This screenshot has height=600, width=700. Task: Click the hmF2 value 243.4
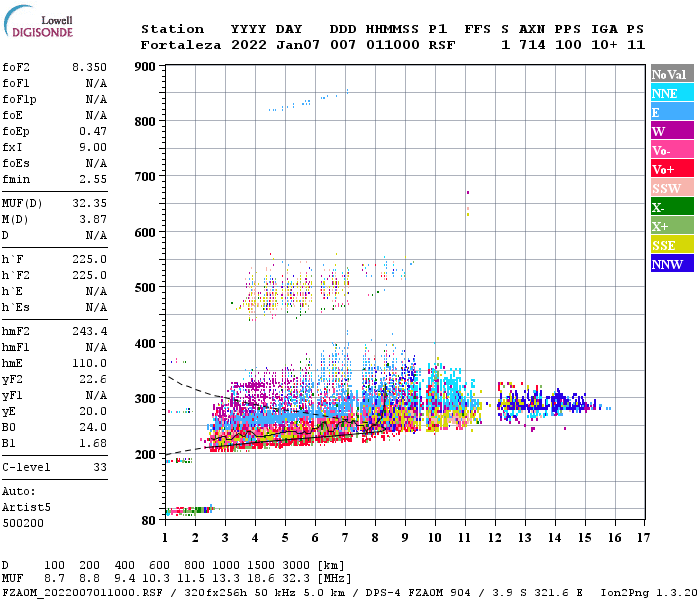89,331
